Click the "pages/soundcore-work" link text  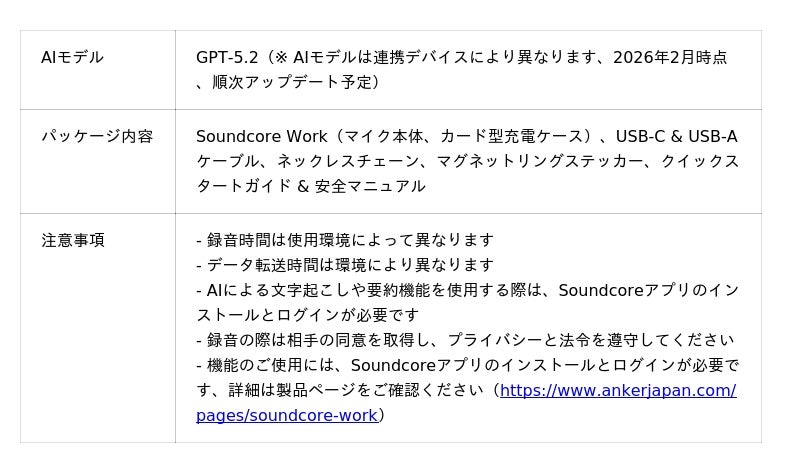(287, 415)
